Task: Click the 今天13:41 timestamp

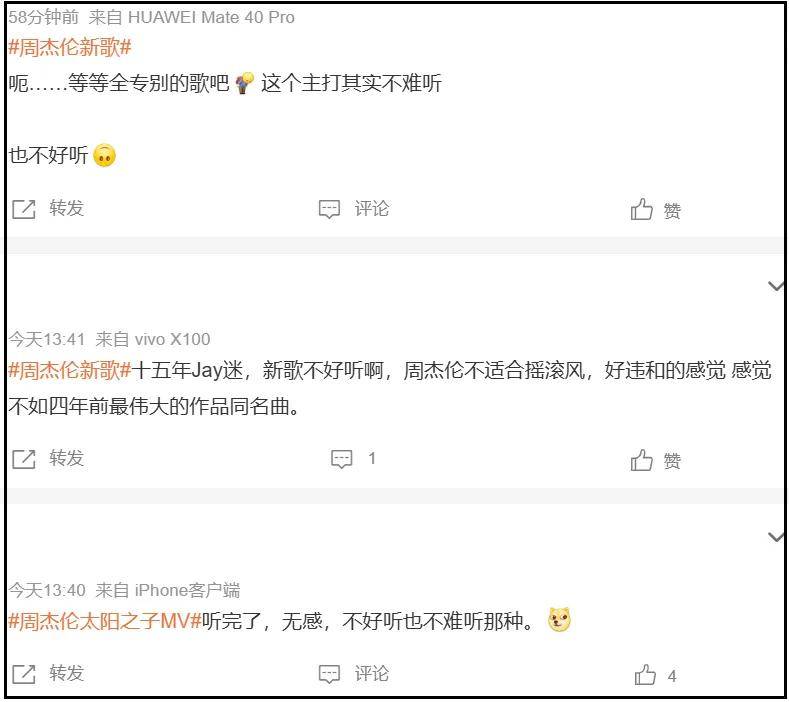Action: click(47, 339)
